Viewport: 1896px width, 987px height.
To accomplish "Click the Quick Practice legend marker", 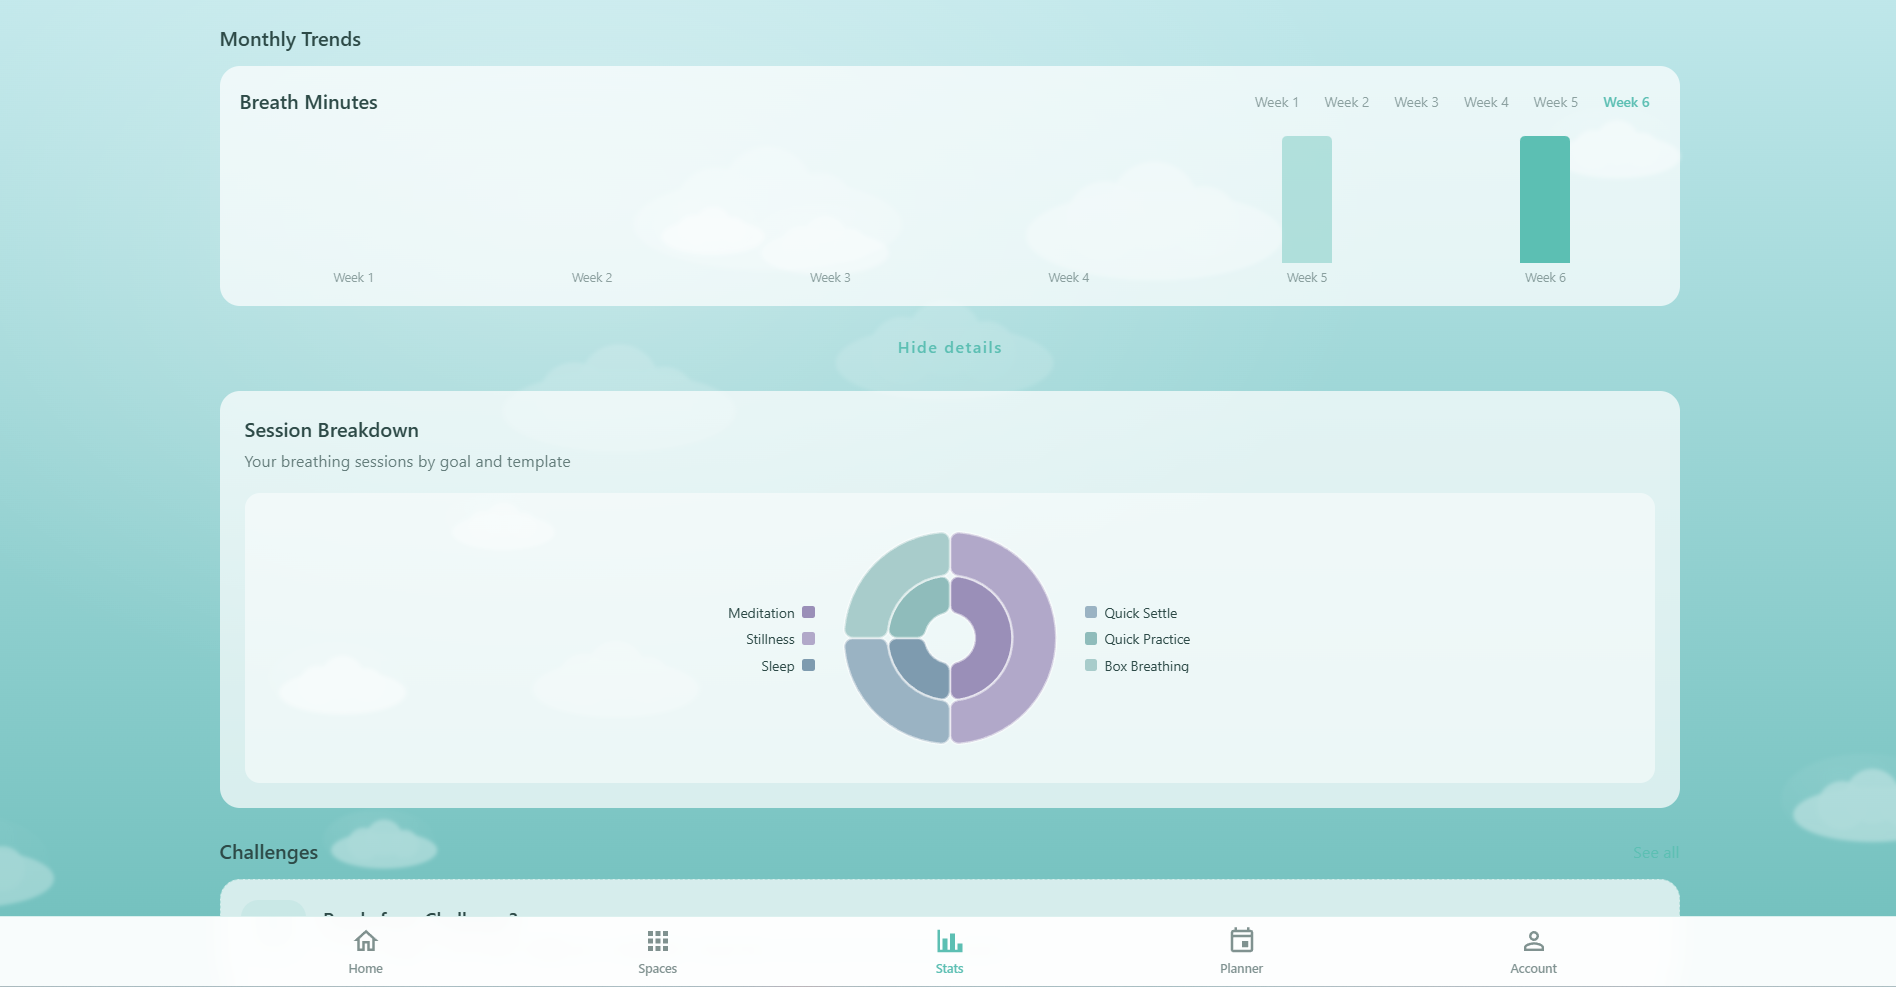I will [x=1090, y=639].
